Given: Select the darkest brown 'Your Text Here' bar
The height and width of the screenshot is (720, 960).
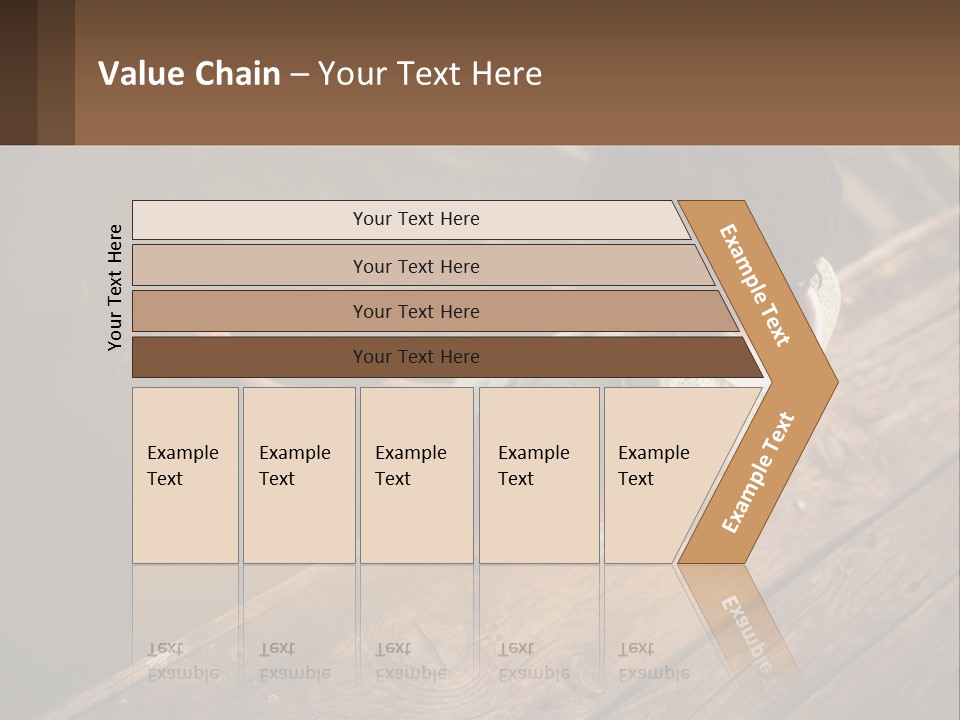Looking at the screenshot, I should pos(447,357).
